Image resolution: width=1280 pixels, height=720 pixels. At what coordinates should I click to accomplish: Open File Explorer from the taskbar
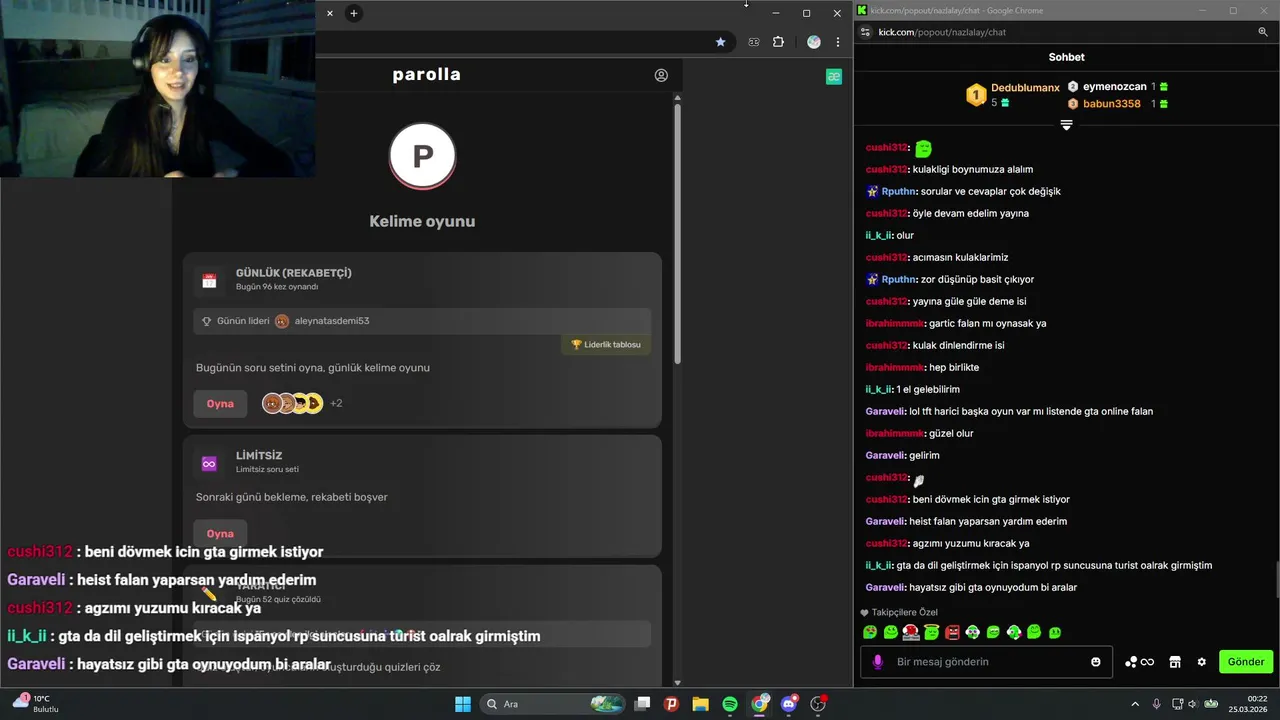pos(700,704)
